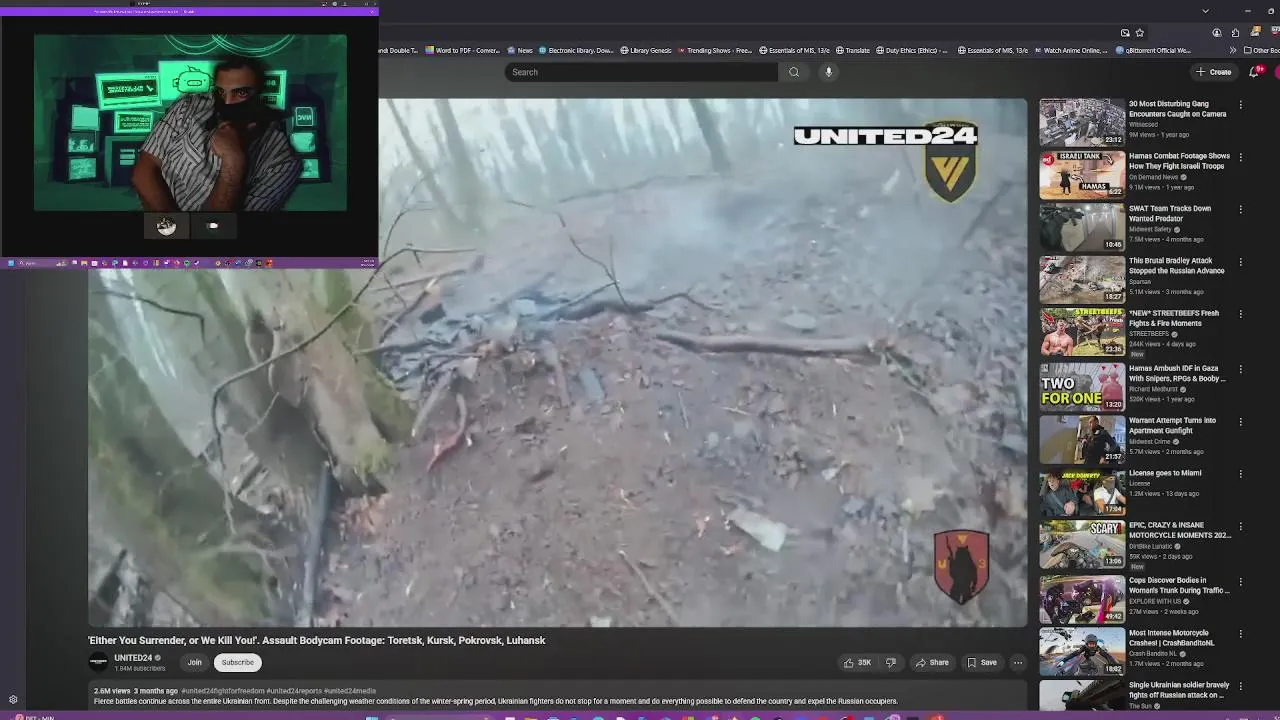Open the Duty Ethics bookmark

click(x=912, y=50)
